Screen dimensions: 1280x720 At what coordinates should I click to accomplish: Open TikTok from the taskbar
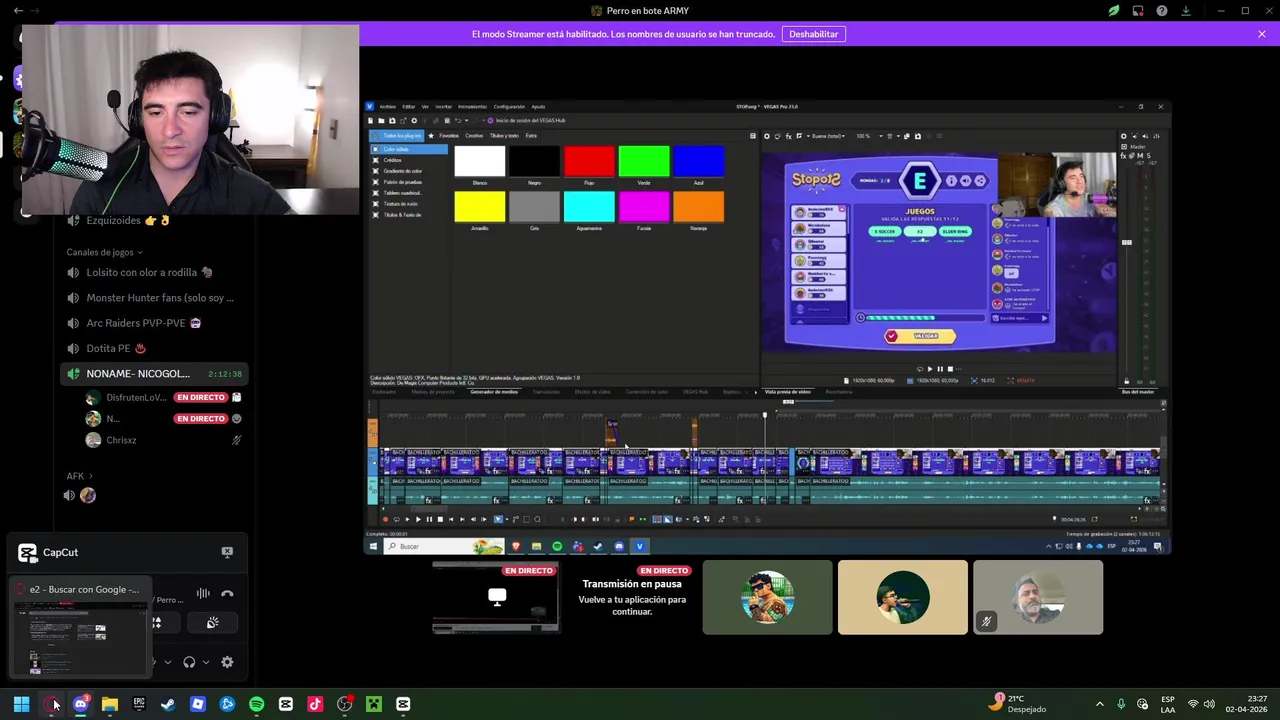(x=315, y=704)
